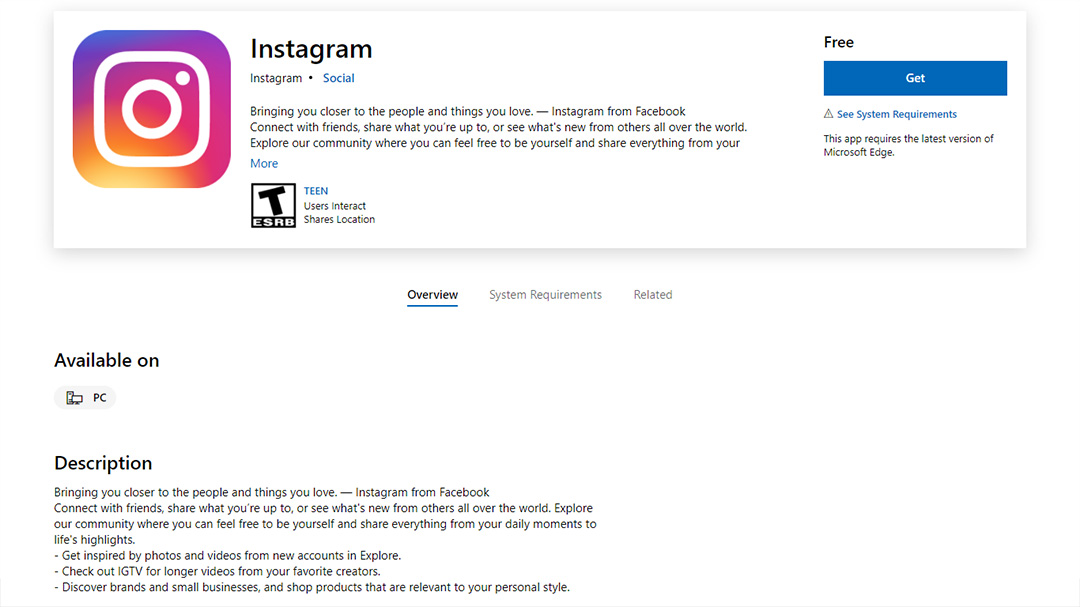Click the Instagram publisher name before Social
This screenshot has width=1080, height=607.
[x=276, y=78]
